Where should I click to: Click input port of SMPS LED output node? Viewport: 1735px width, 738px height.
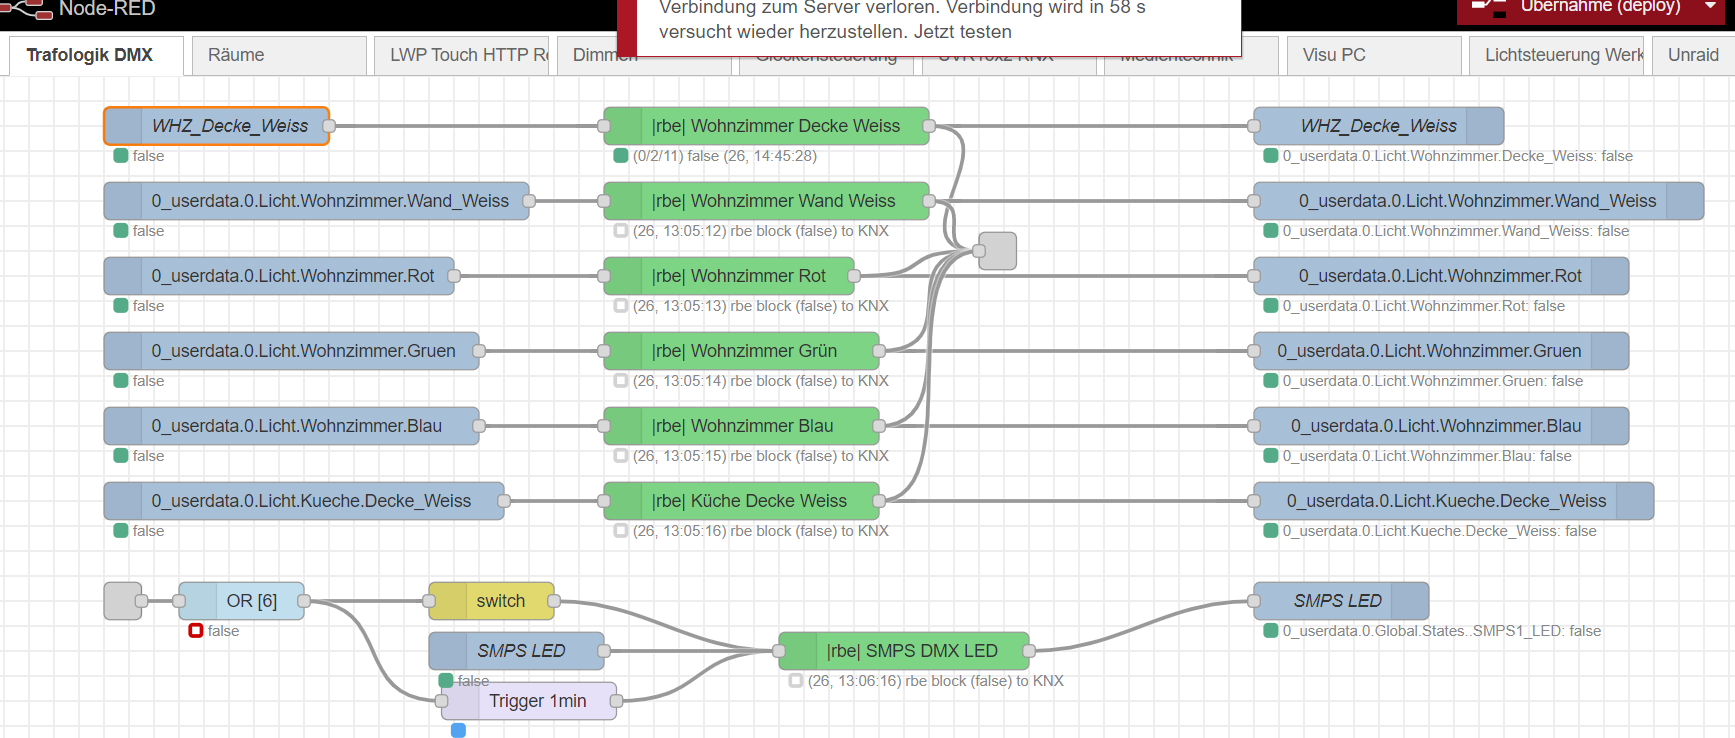(1254, 601)
